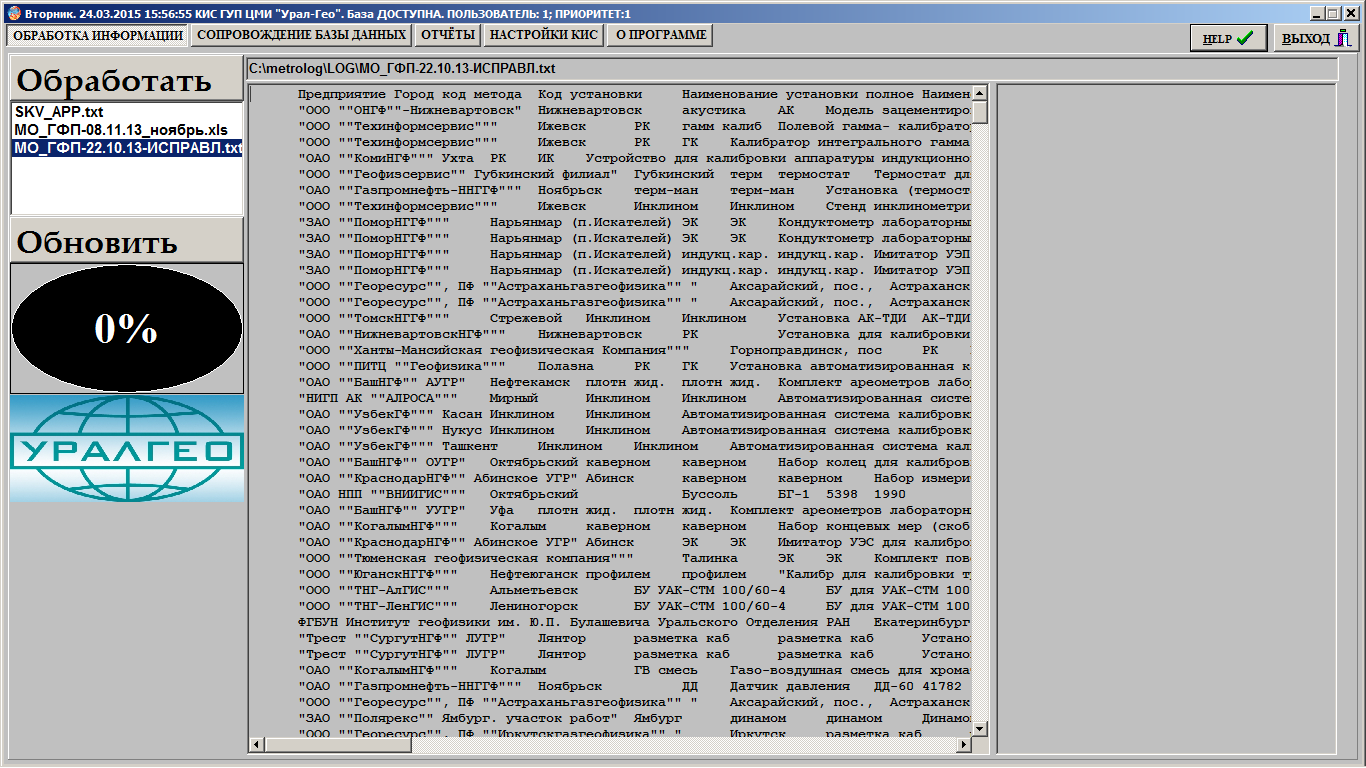Click the ОНГФ-Нижневартовск row
The width and height of the screenshot is (1366, 768).
click(x=634, y=110)
